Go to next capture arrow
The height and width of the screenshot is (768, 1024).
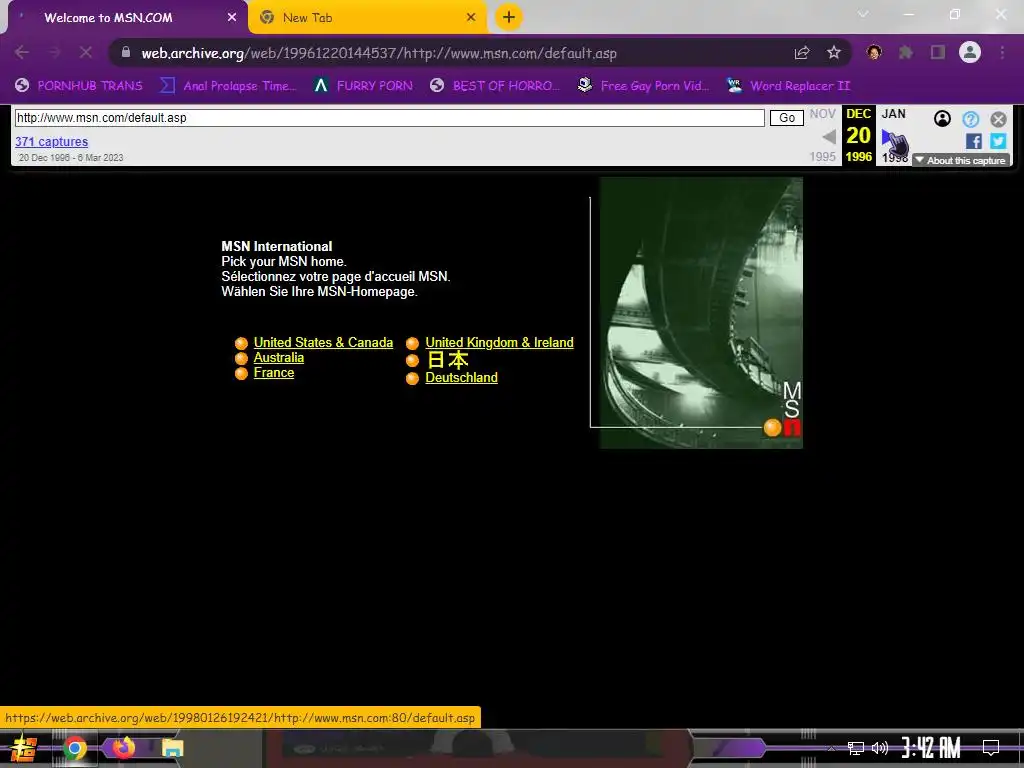coord(889,137)
